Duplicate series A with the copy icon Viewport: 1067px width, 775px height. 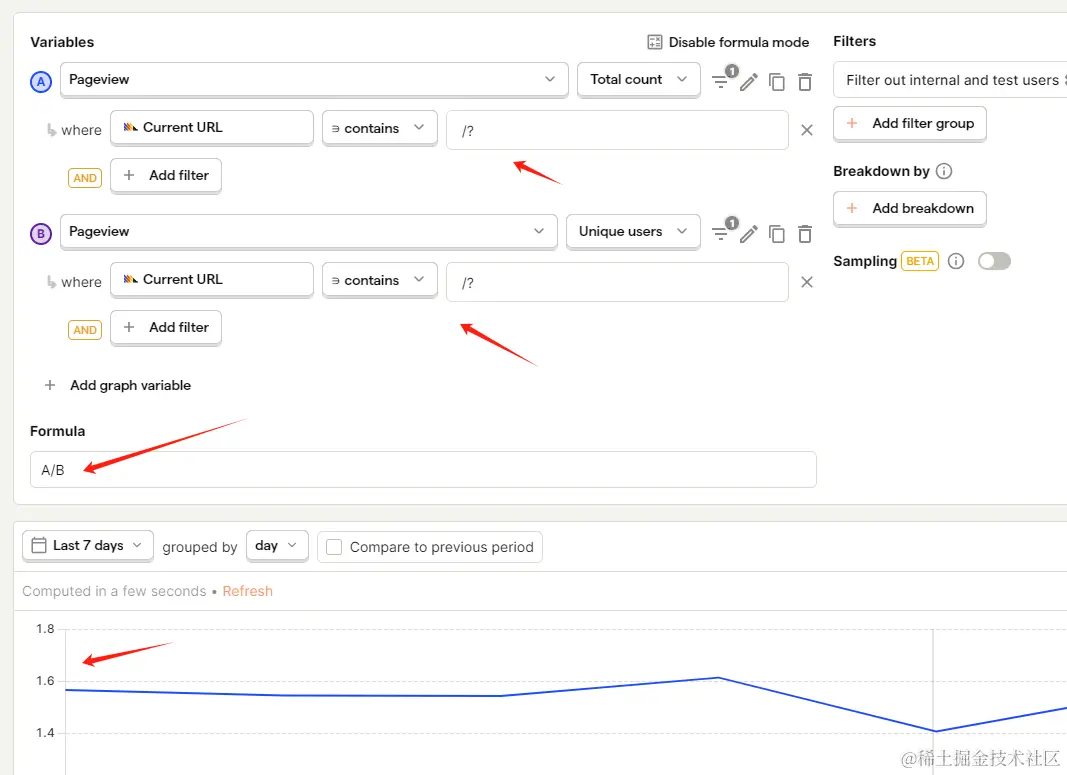[x=777, y=81]
